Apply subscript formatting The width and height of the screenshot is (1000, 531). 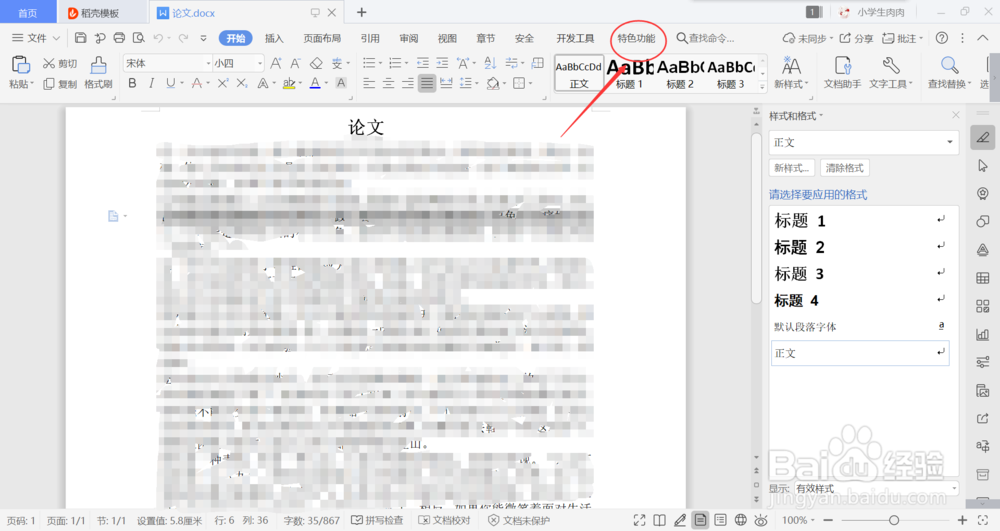click(x=242, y=83)
